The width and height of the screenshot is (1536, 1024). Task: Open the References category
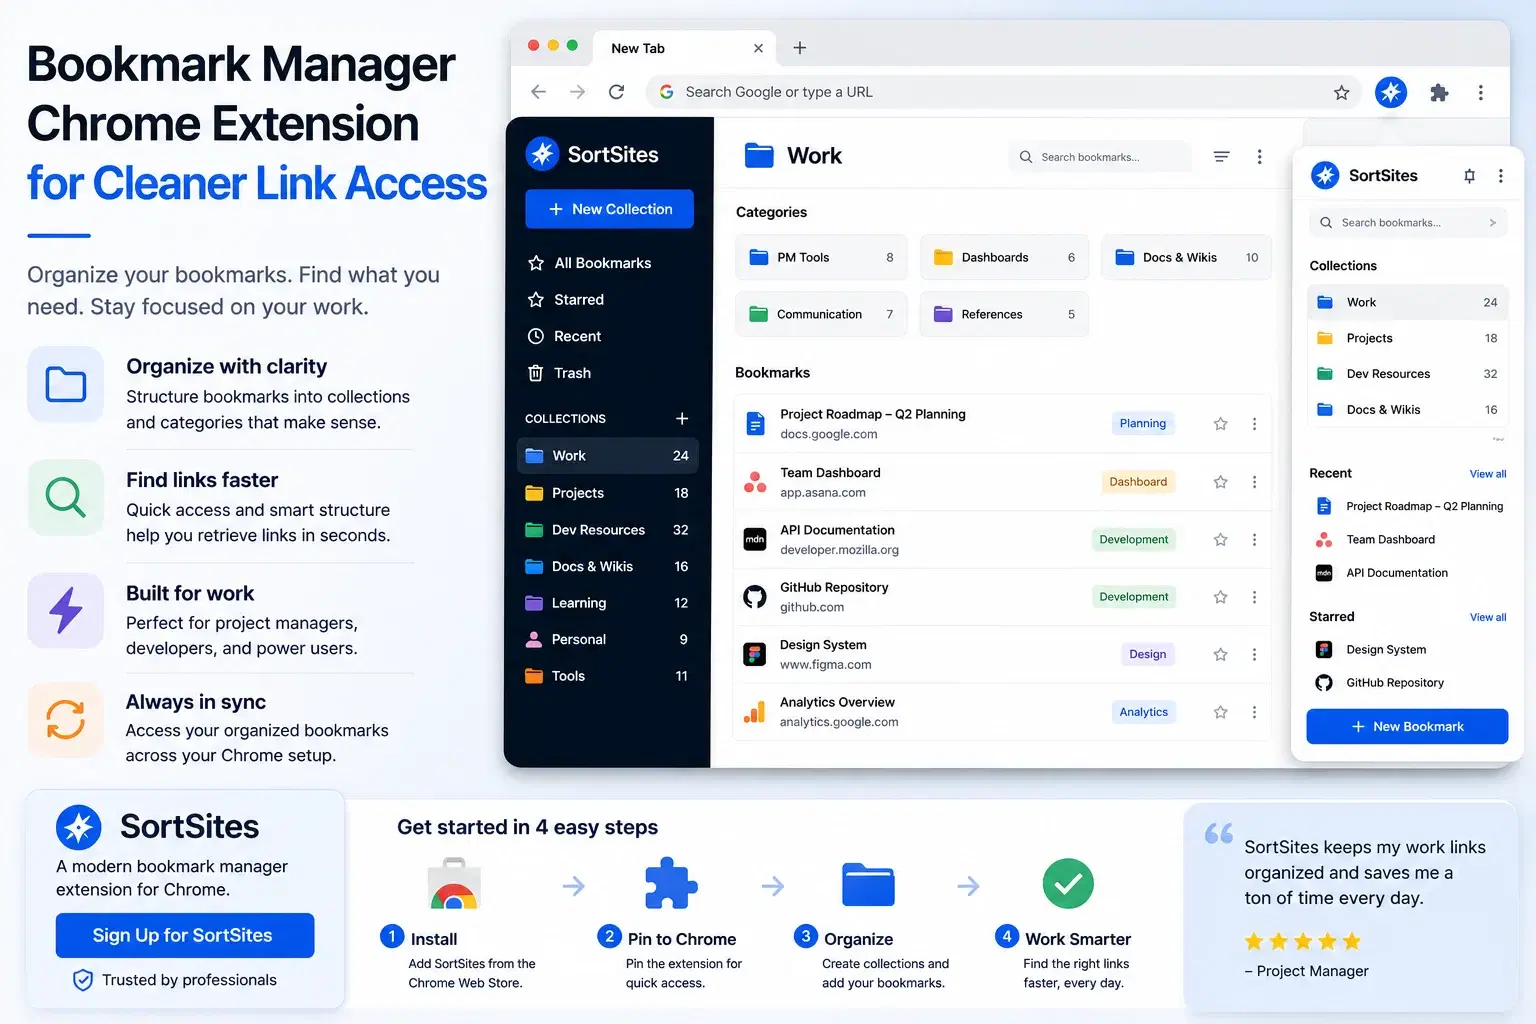coord(1004,314)
